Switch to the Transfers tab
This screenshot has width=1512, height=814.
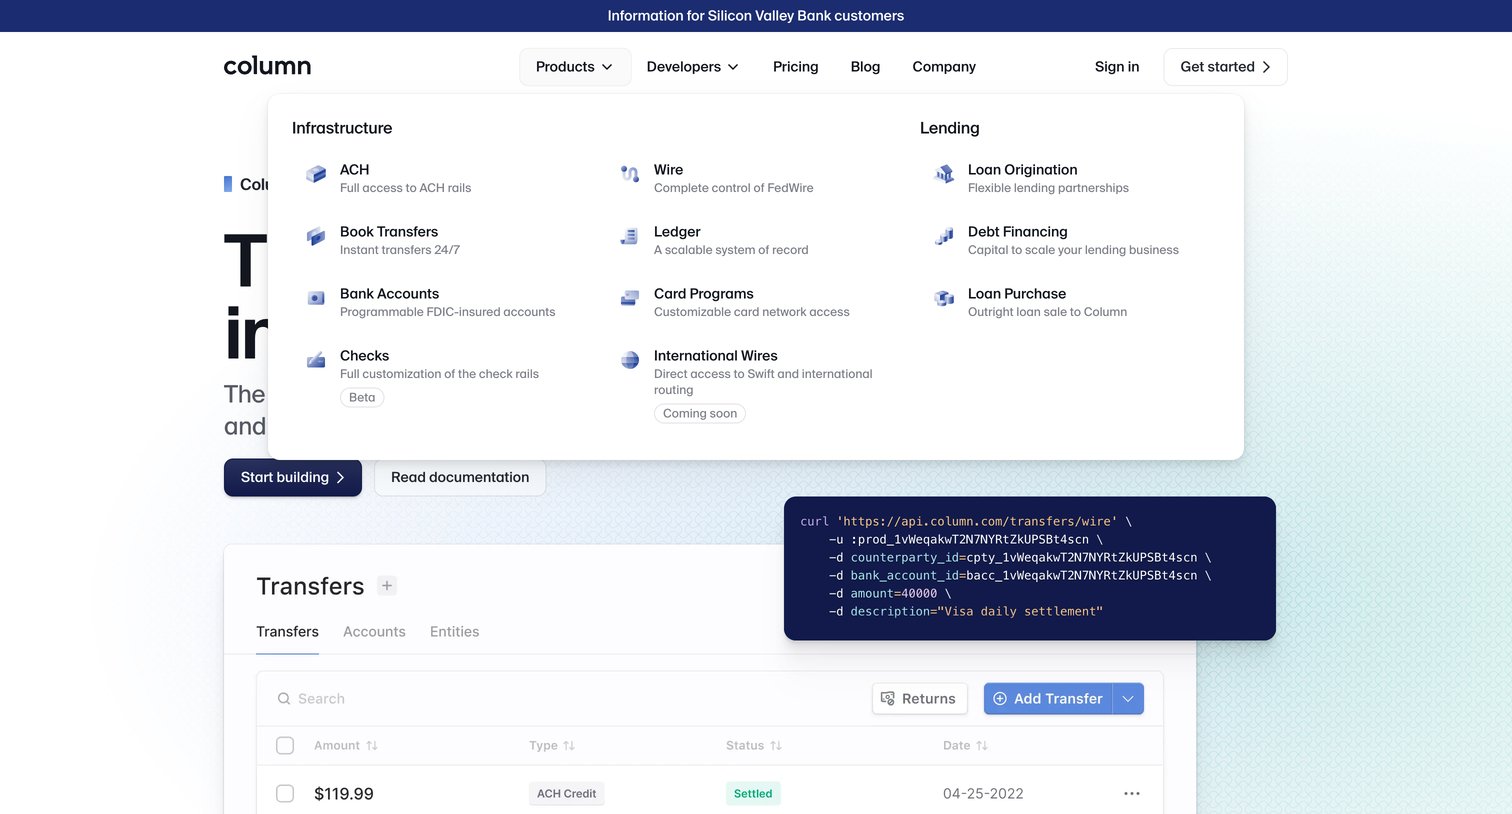click(287, 632)
